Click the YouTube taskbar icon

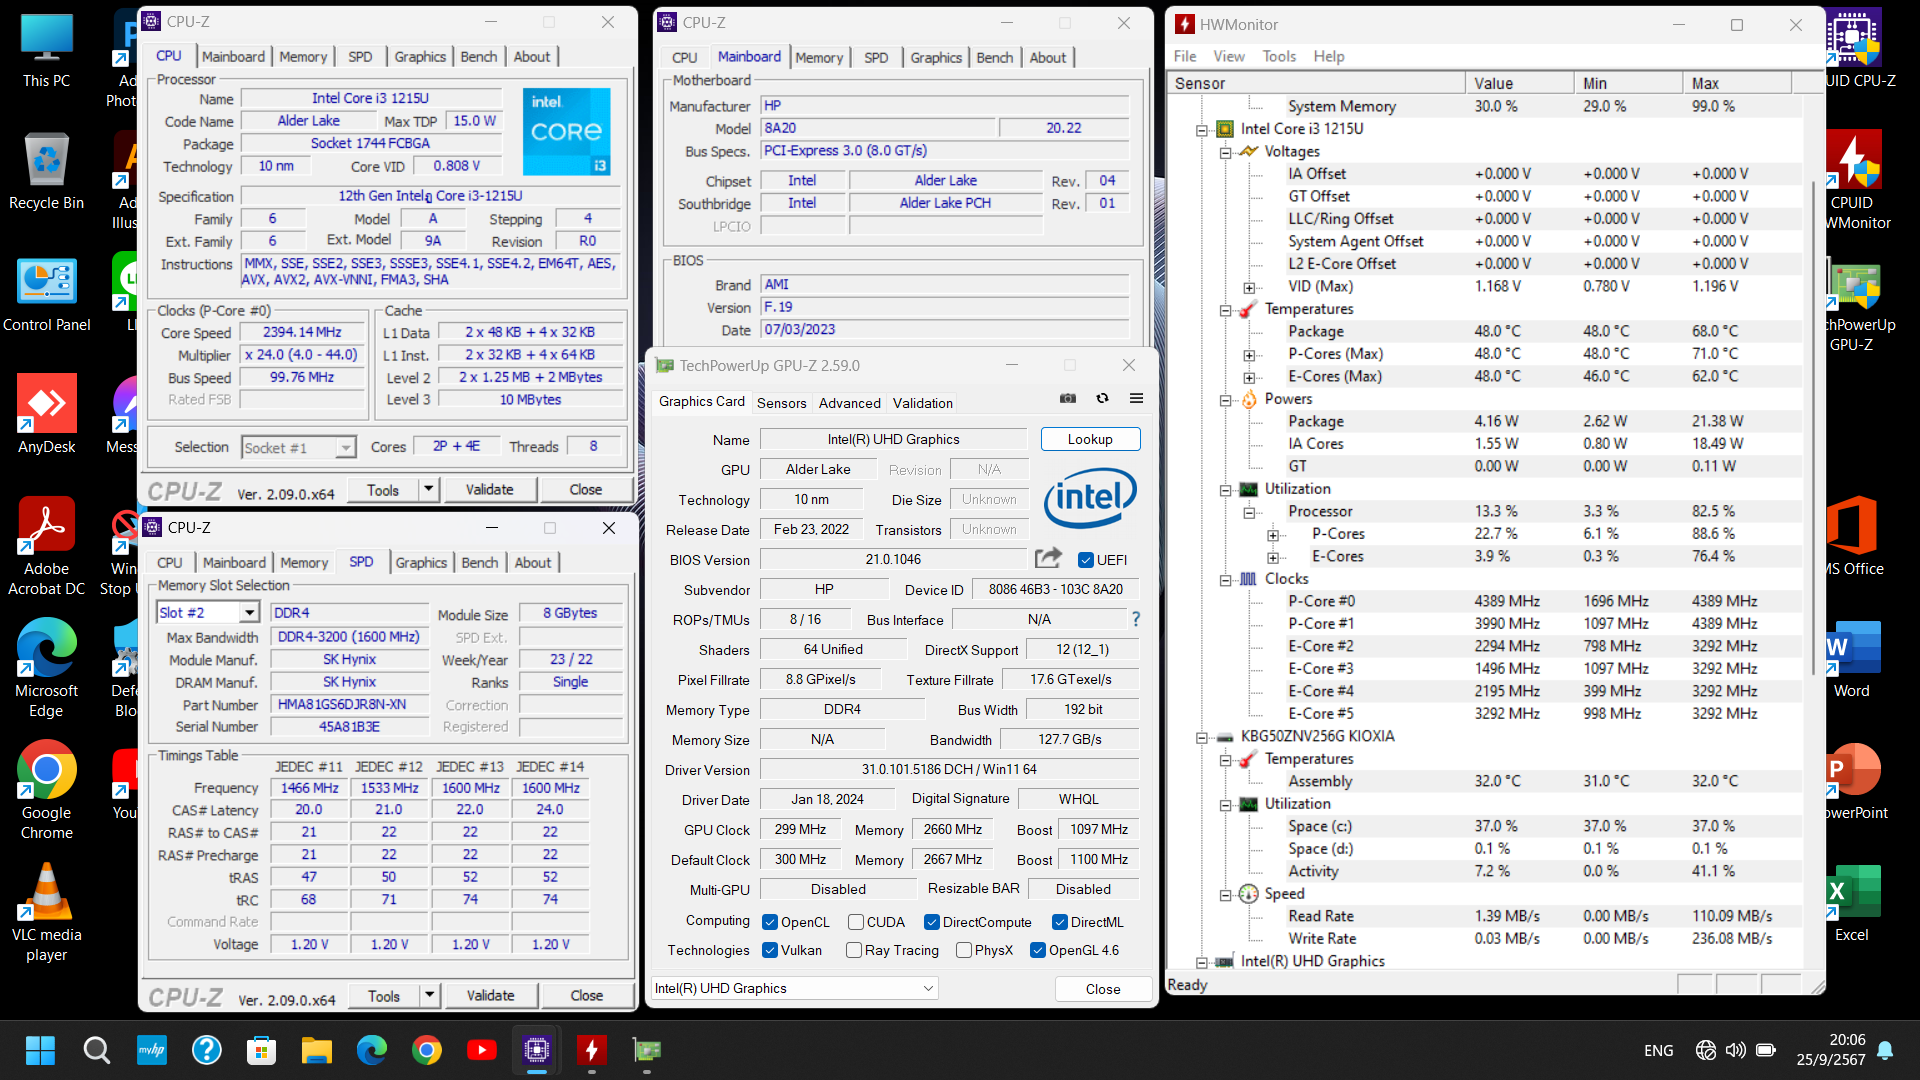(481, 1050)
